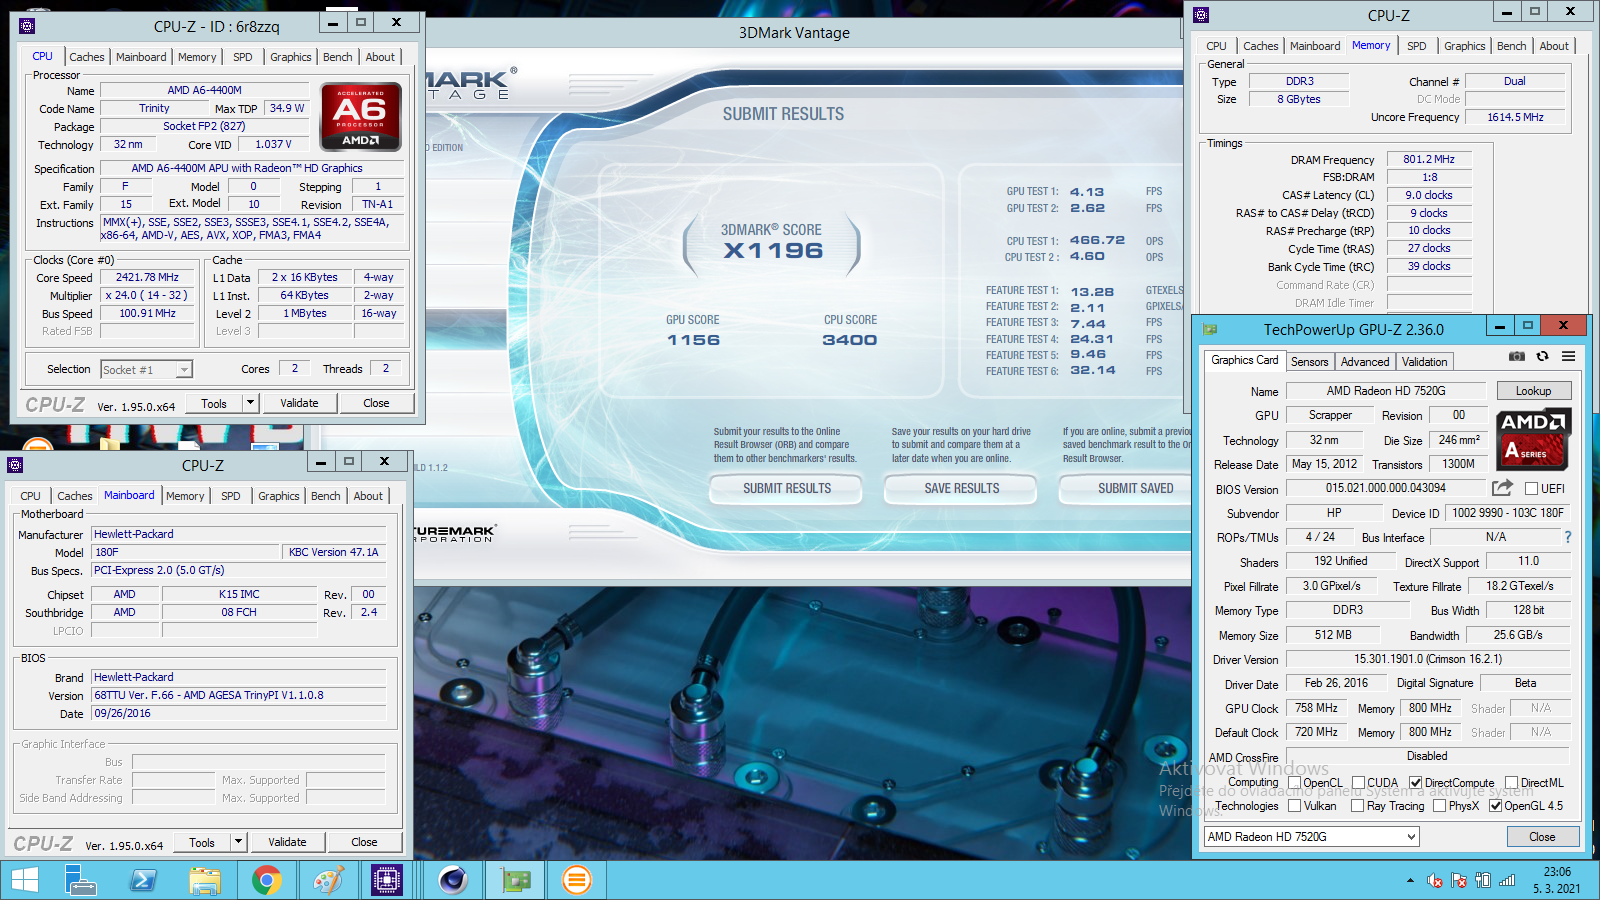Screen dimensions: 1600x900
Task: Open Paint from the taskbar
Action: coord(328,880)
